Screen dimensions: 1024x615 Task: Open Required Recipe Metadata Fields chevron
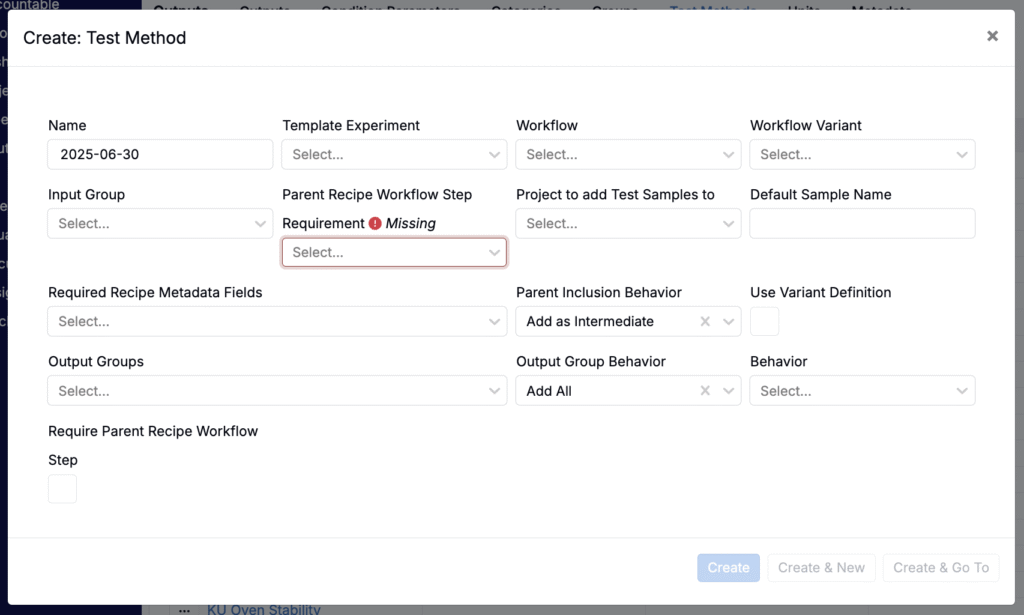pyautogui.click(x=495, y=322)
